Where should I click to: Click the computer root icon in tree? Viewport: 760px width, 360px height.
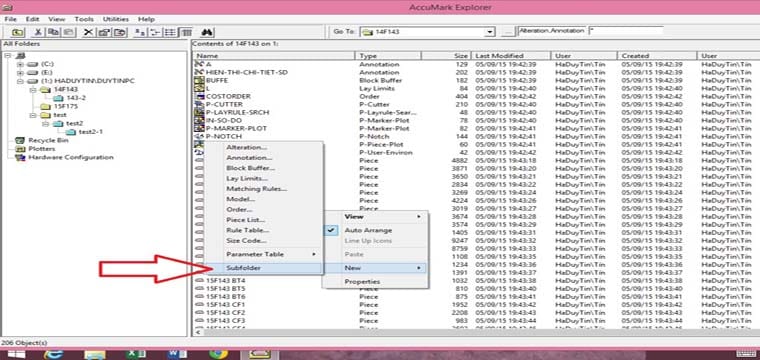20,55
